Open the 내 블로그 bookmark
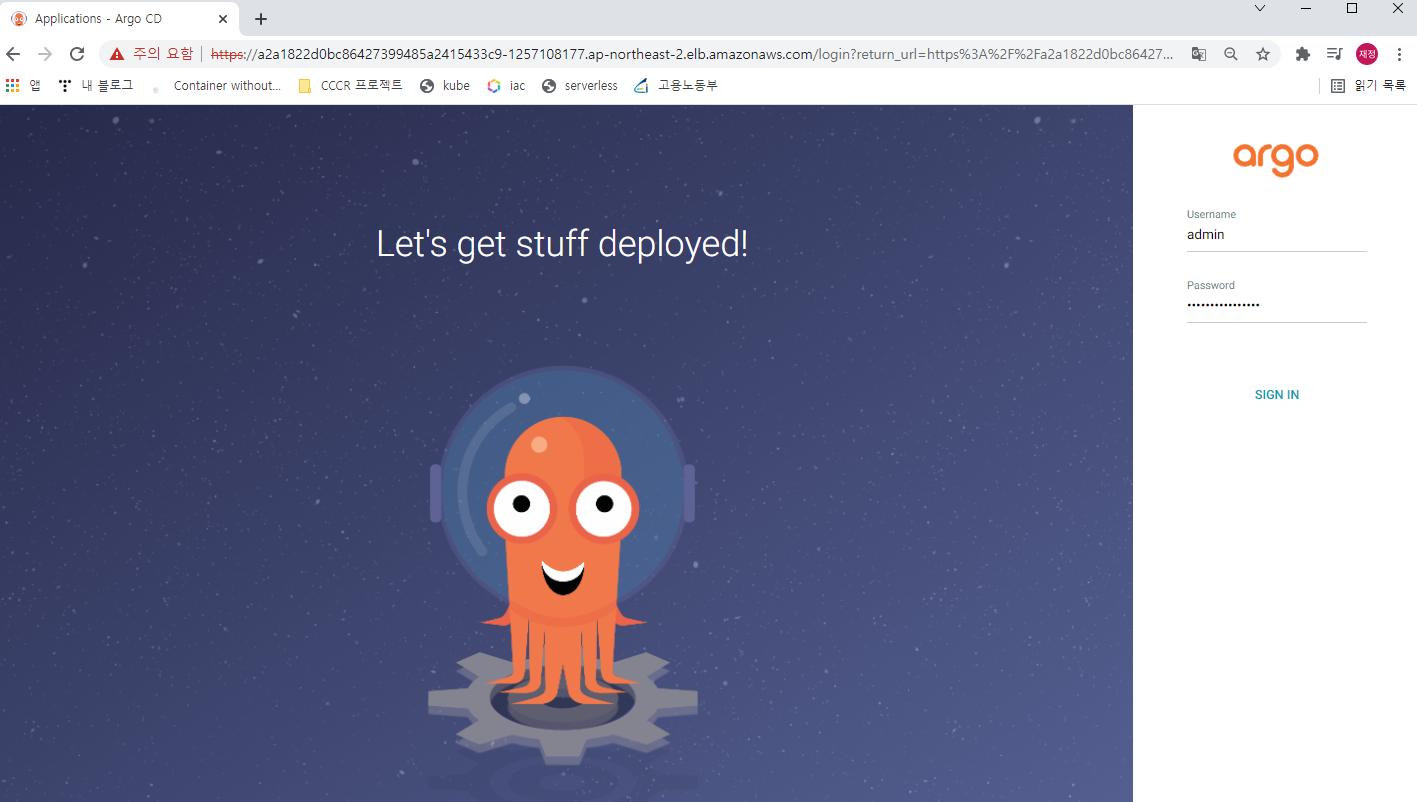Screen dimensions: 1417x802 click(96, 86)
